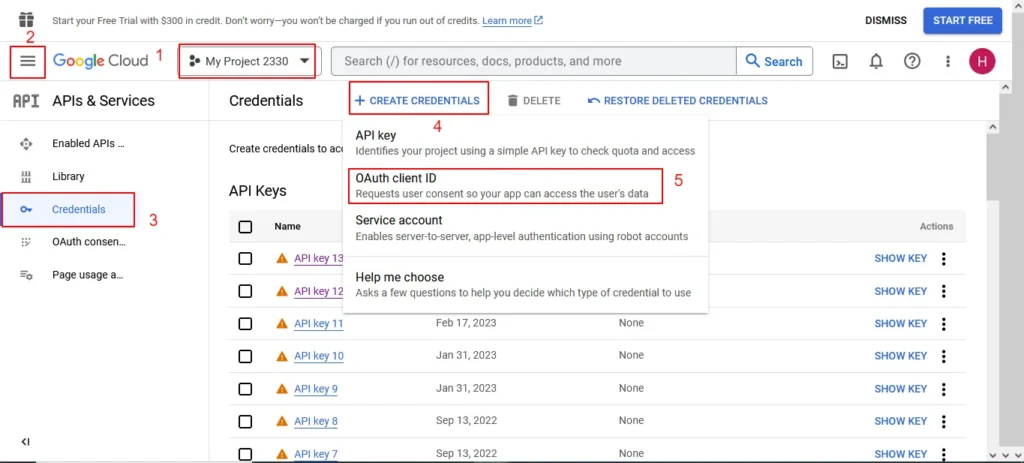Open the account avatar H
The image size is (1024, 463).
pyautogui.click(x=982, y=61)
